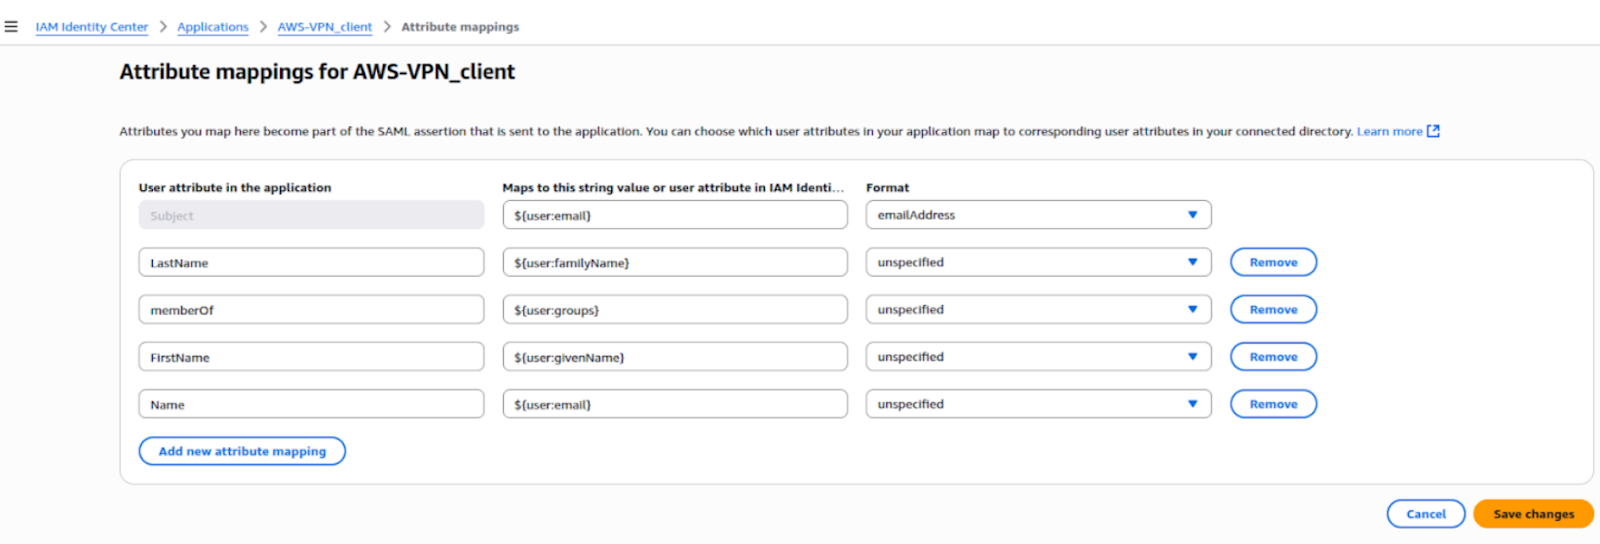Click the Format column header
Screen dimensions: 1600x544
tap(887, 187)
